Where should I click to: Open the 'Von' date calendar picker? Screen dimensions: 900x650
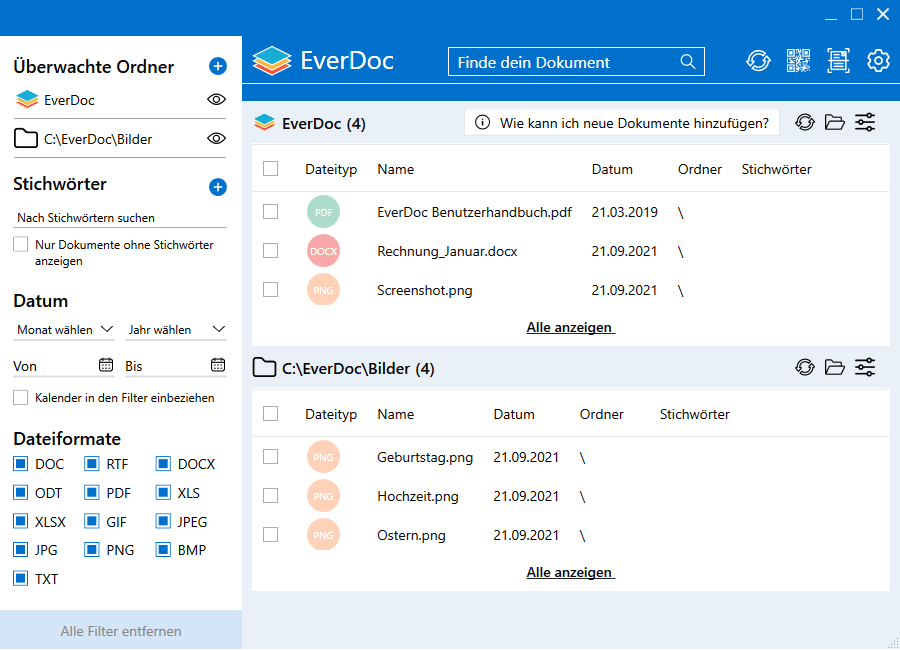tap(106, 365)
